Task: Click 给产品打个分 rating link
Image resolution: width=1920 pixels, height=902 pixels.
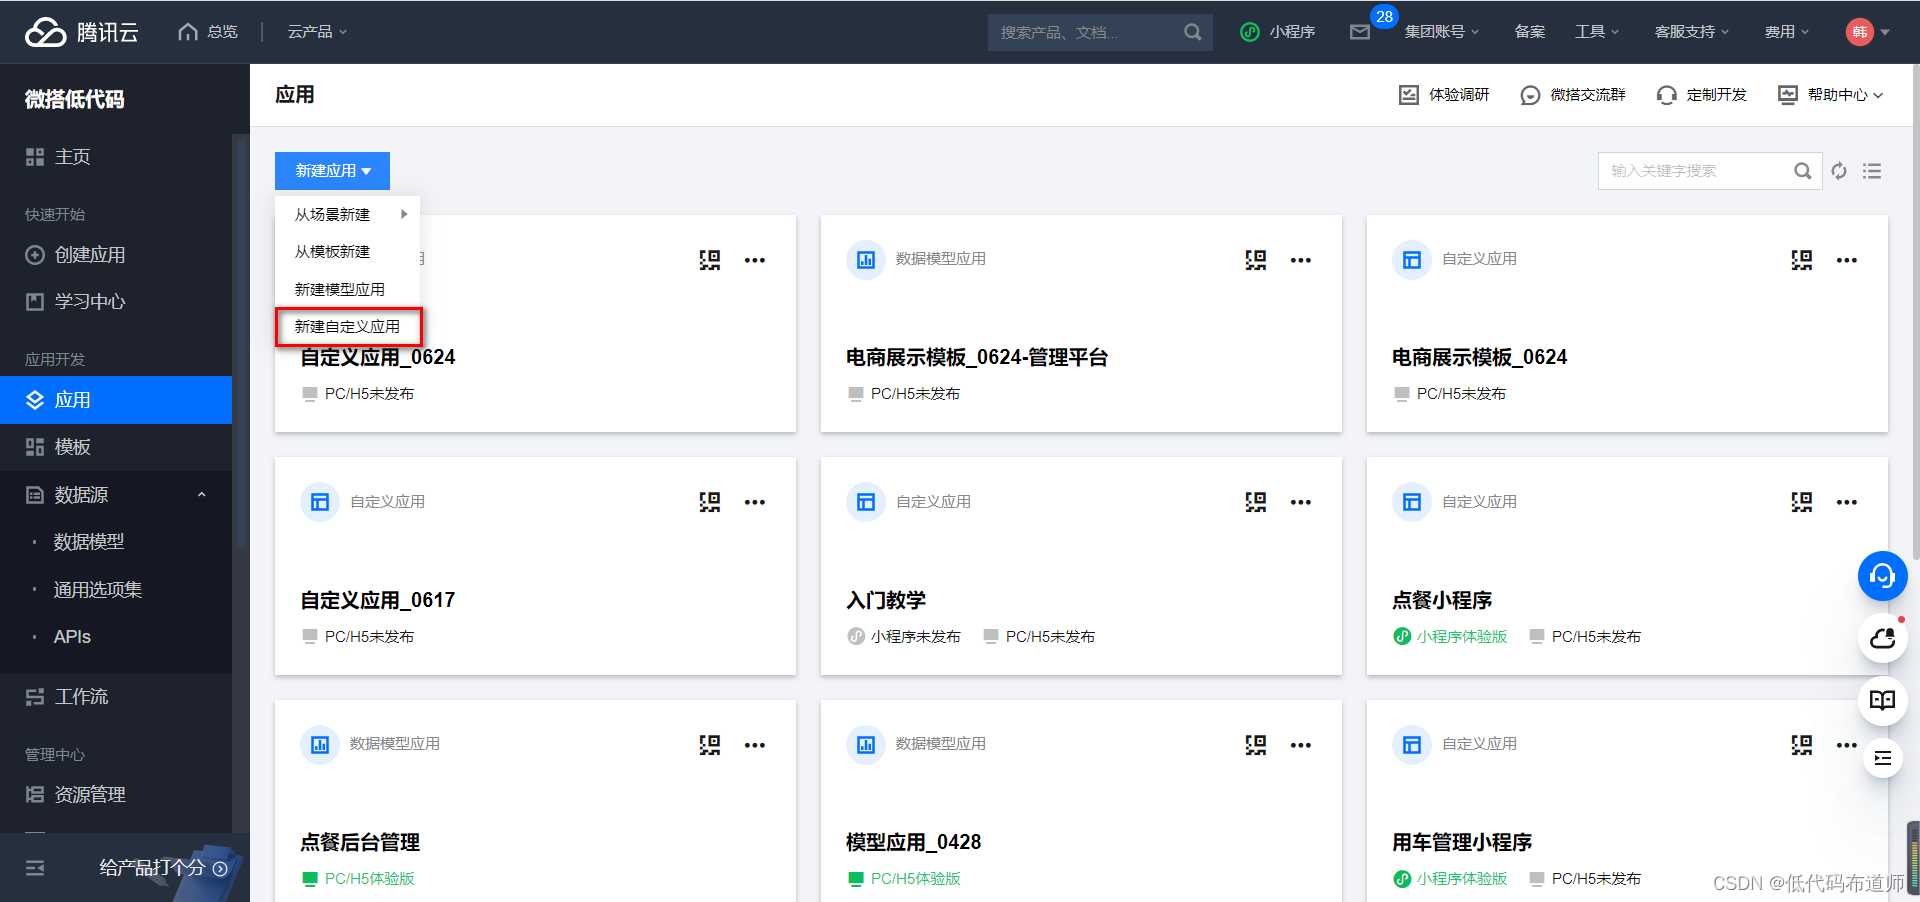Action: 164,868
